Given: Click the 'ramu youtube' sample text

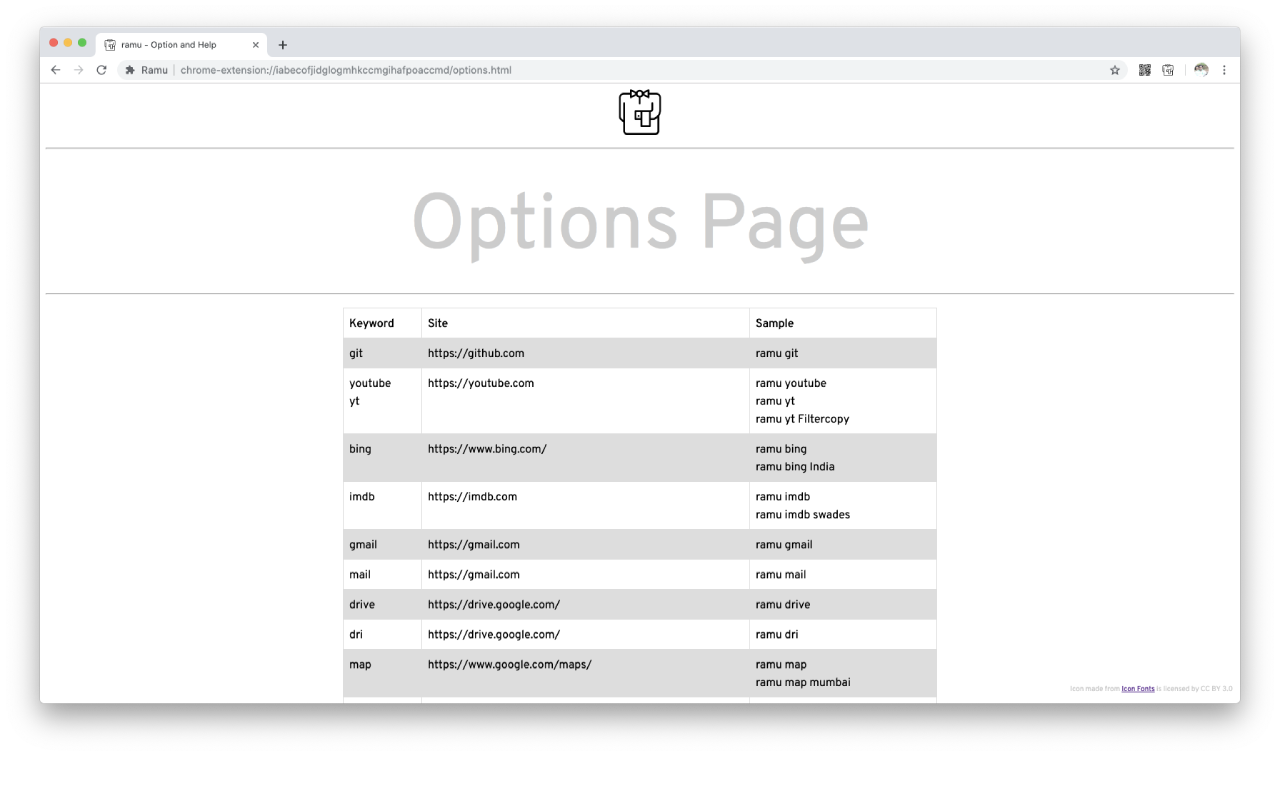Looking at the screenshot, I should point(791,383).
